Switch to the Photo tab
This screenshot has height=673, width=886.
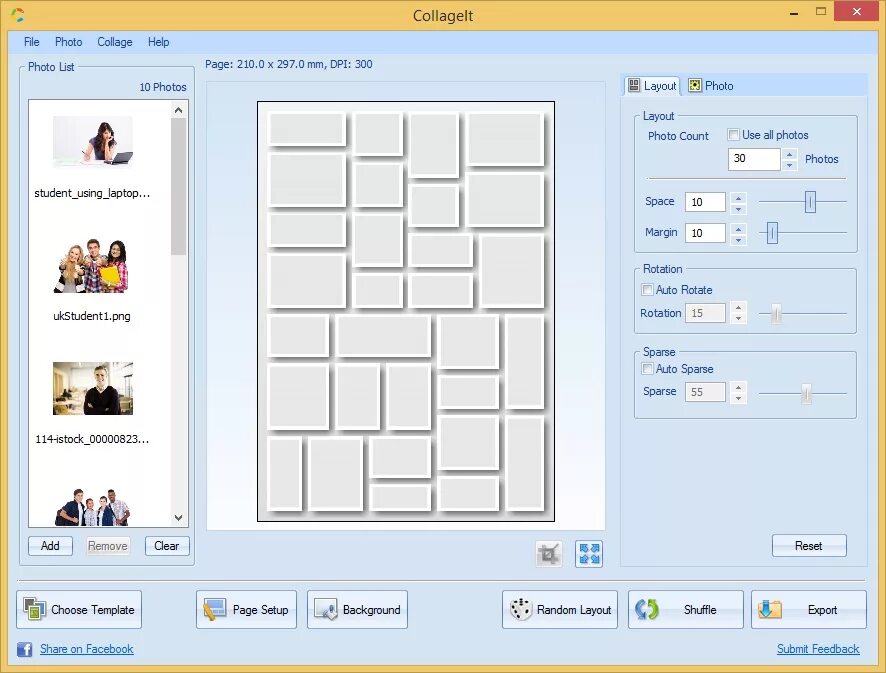click(711, 86)
